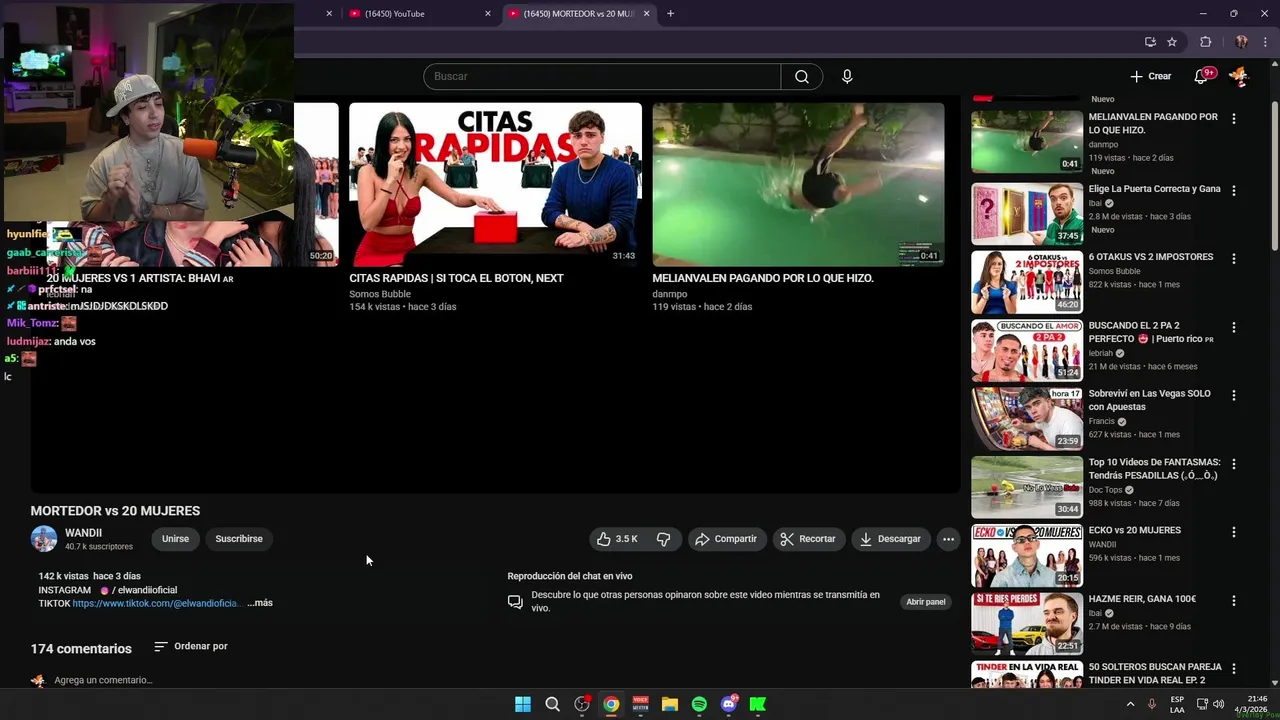Open the Chrome profile avatar

pos(1241,42)
